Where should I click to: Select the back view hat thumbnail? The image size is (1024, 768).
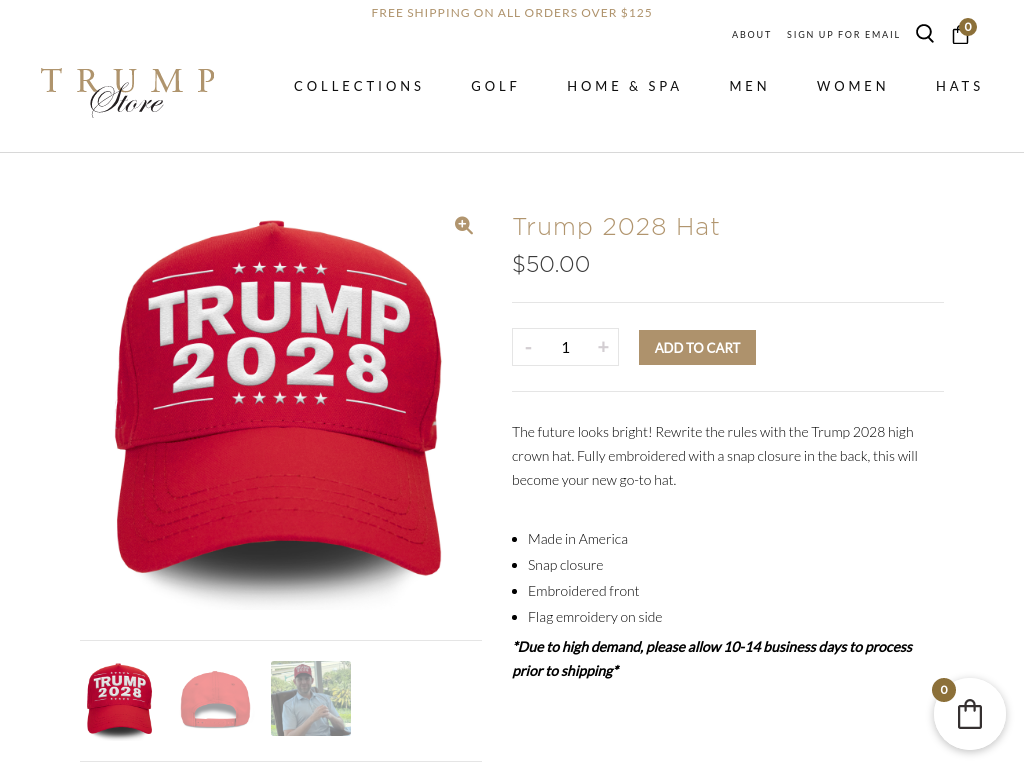tap(216, 699)
